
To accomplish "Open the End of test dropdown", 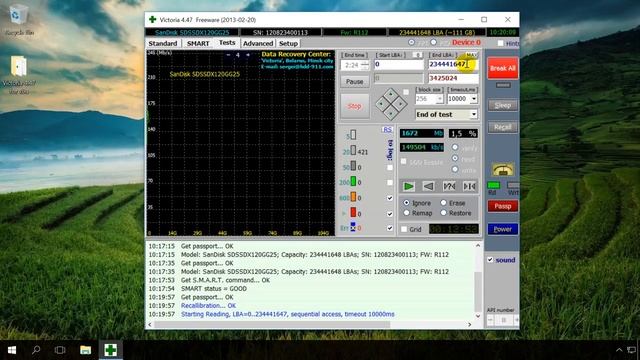I will click(x=473, y=115).
